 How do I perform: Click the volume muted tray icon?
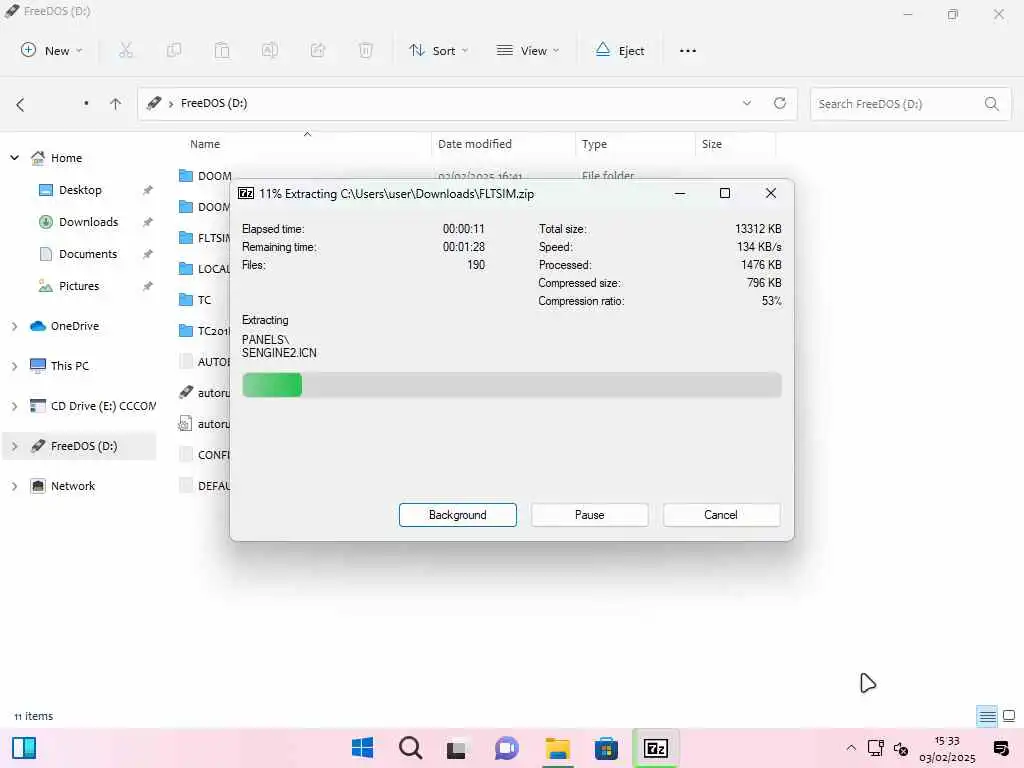tap(901, 748)
